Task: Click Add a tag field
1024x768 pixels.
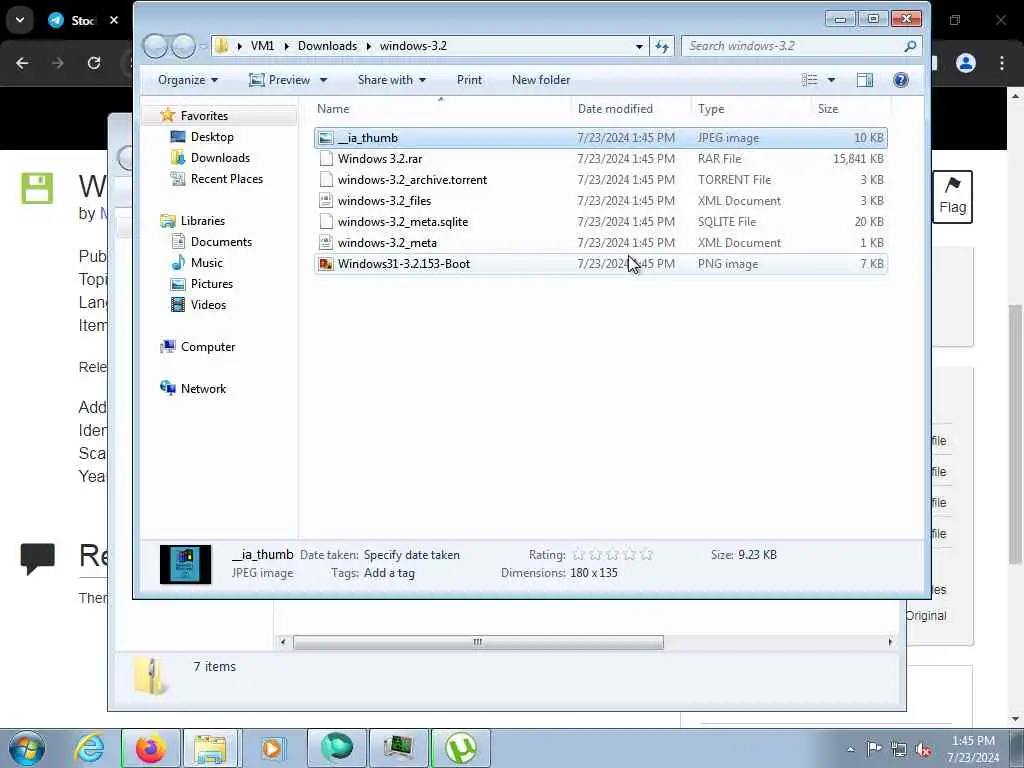Action: click(x=389, y=573)
